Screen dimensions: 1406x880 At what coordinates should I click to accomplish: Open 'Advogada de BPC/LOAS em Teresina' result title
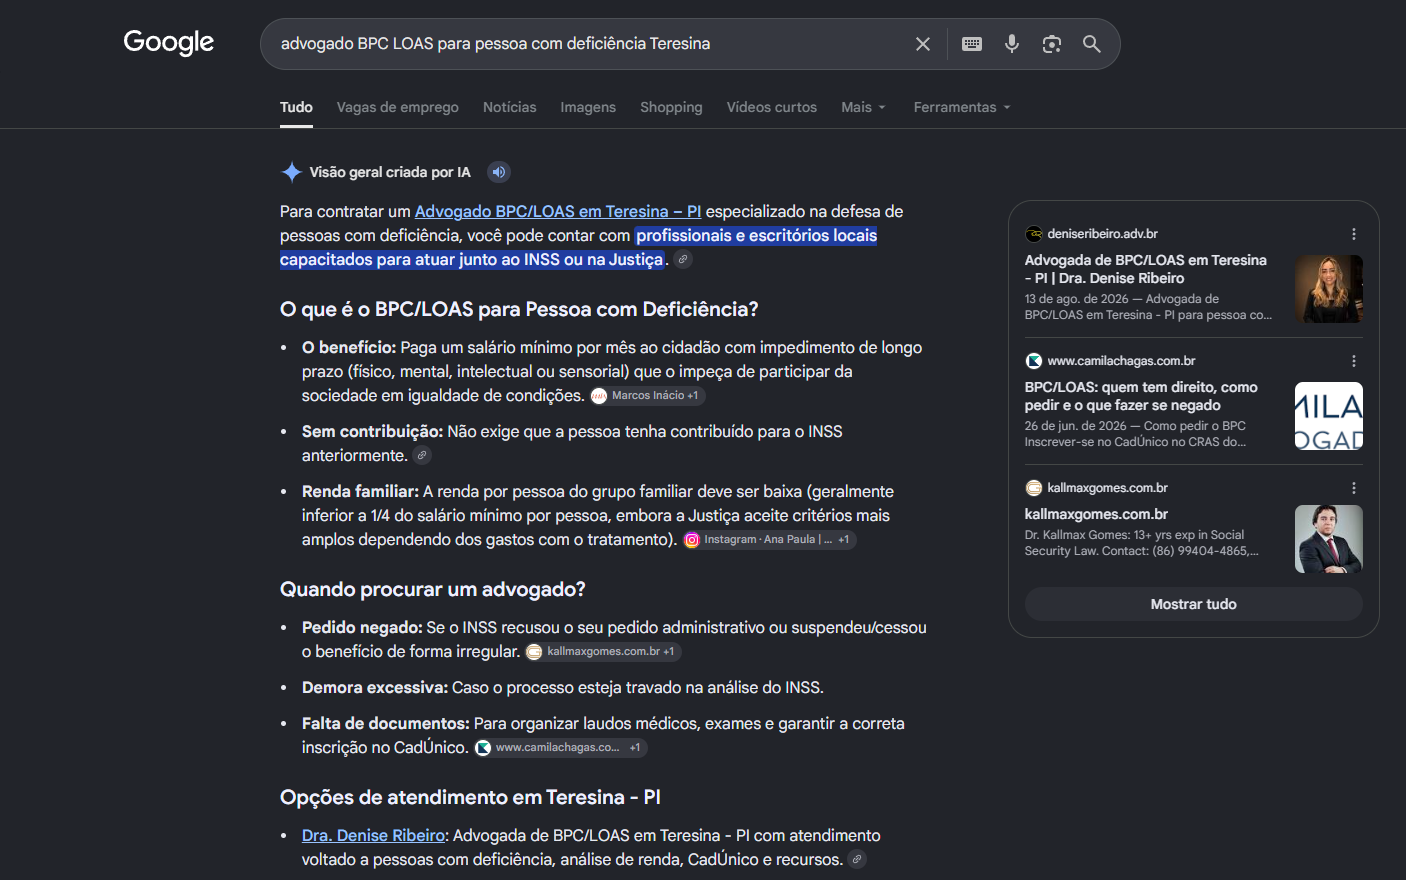pos(1146,269)
